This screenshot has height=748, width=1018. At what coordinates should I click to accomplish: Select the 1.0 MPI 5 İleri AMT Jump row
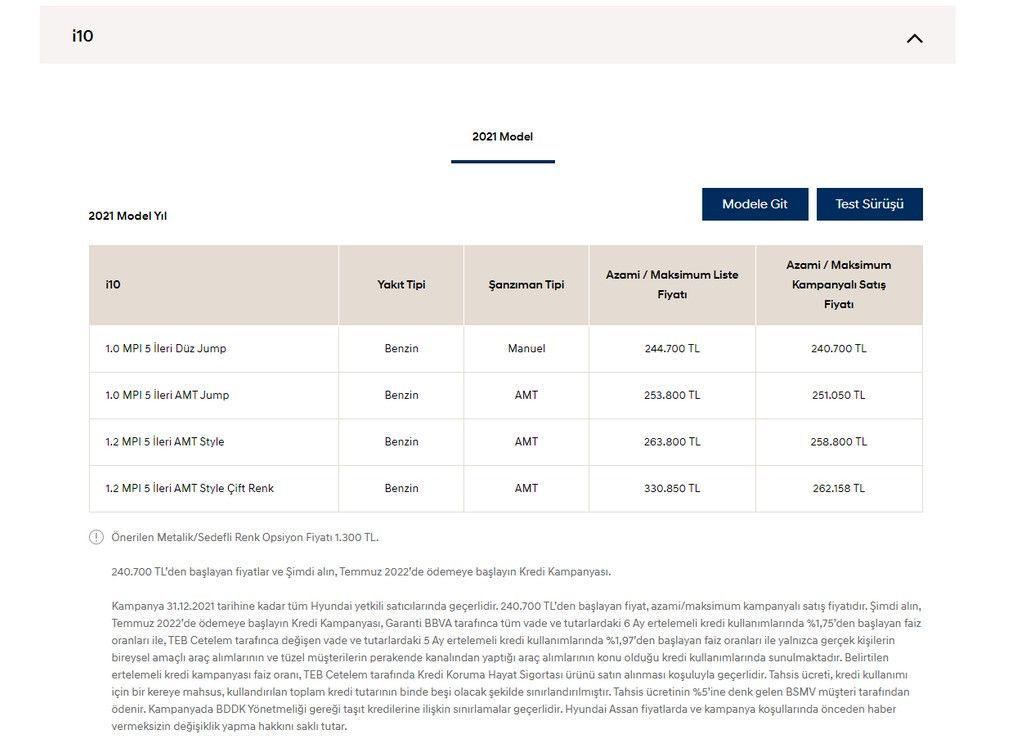167,395
